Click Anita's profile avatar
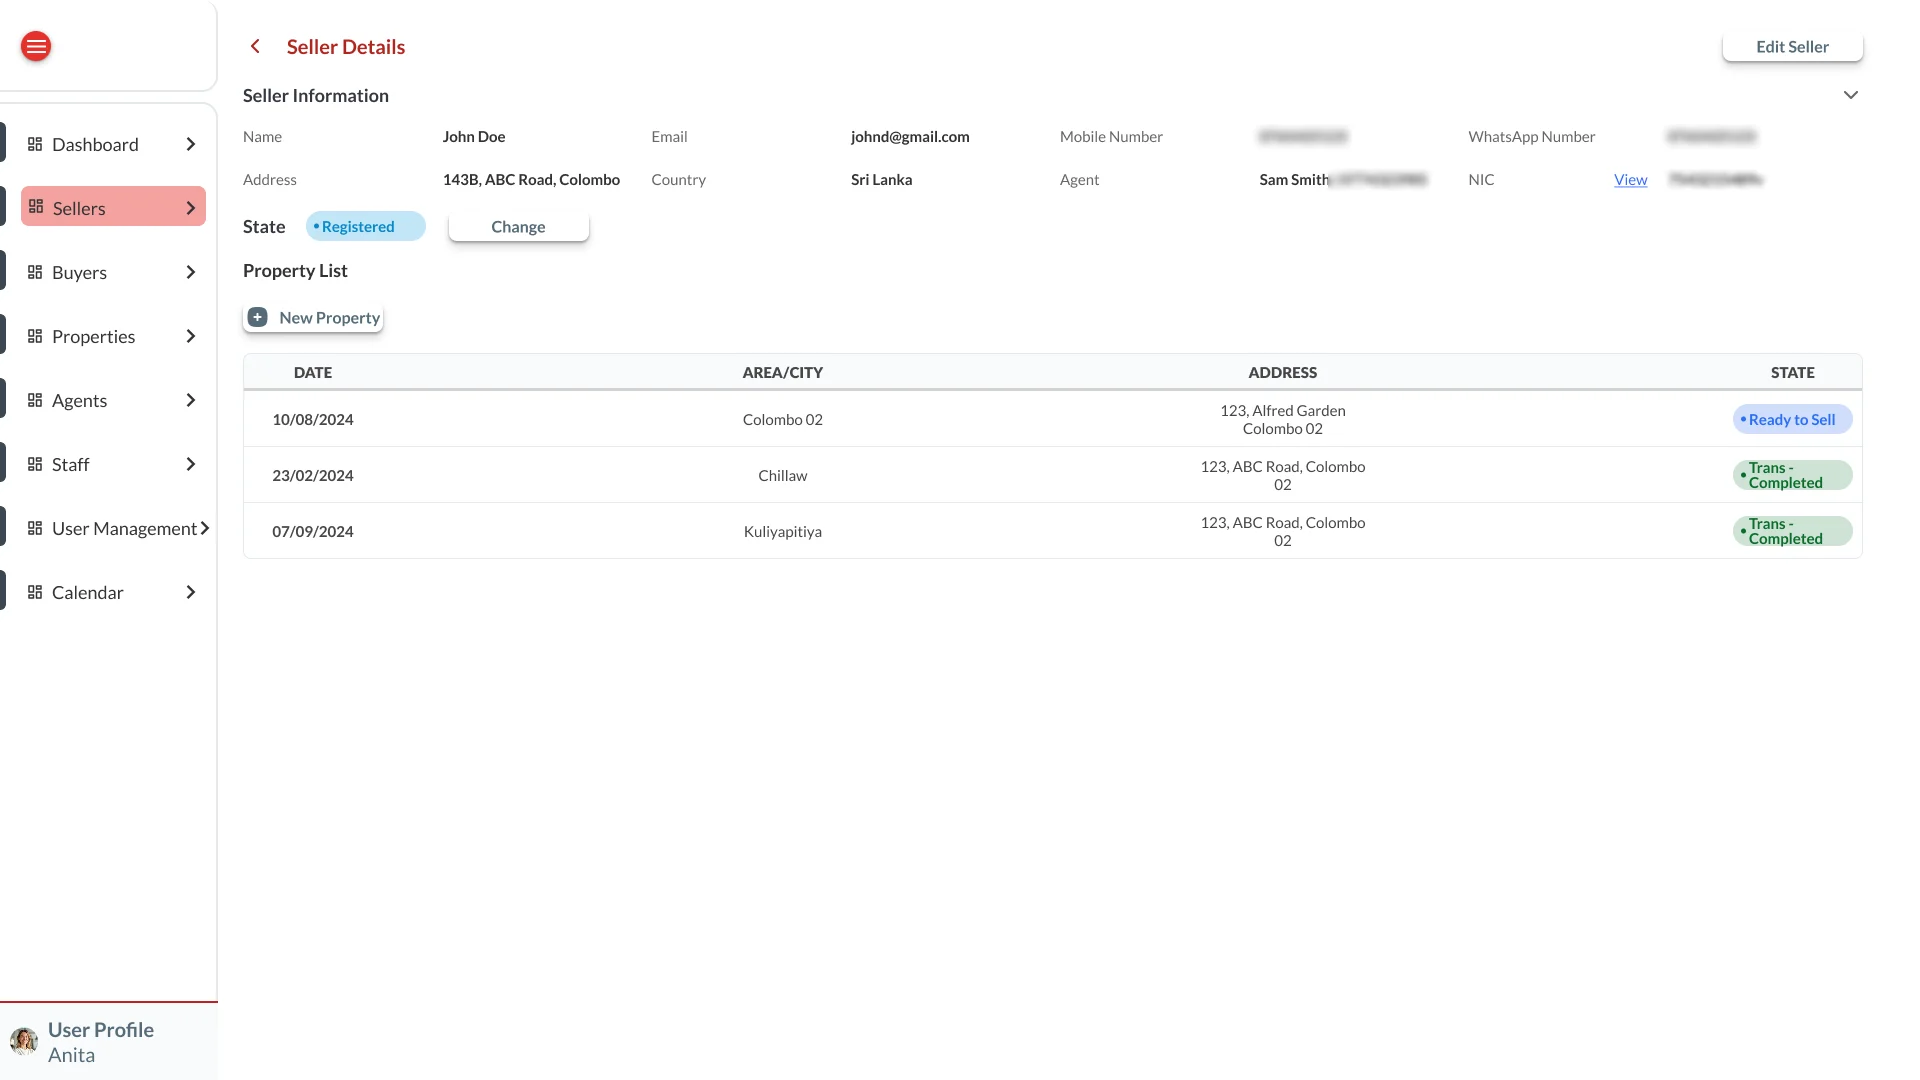1920x1080 pixels. [24, 1041]
